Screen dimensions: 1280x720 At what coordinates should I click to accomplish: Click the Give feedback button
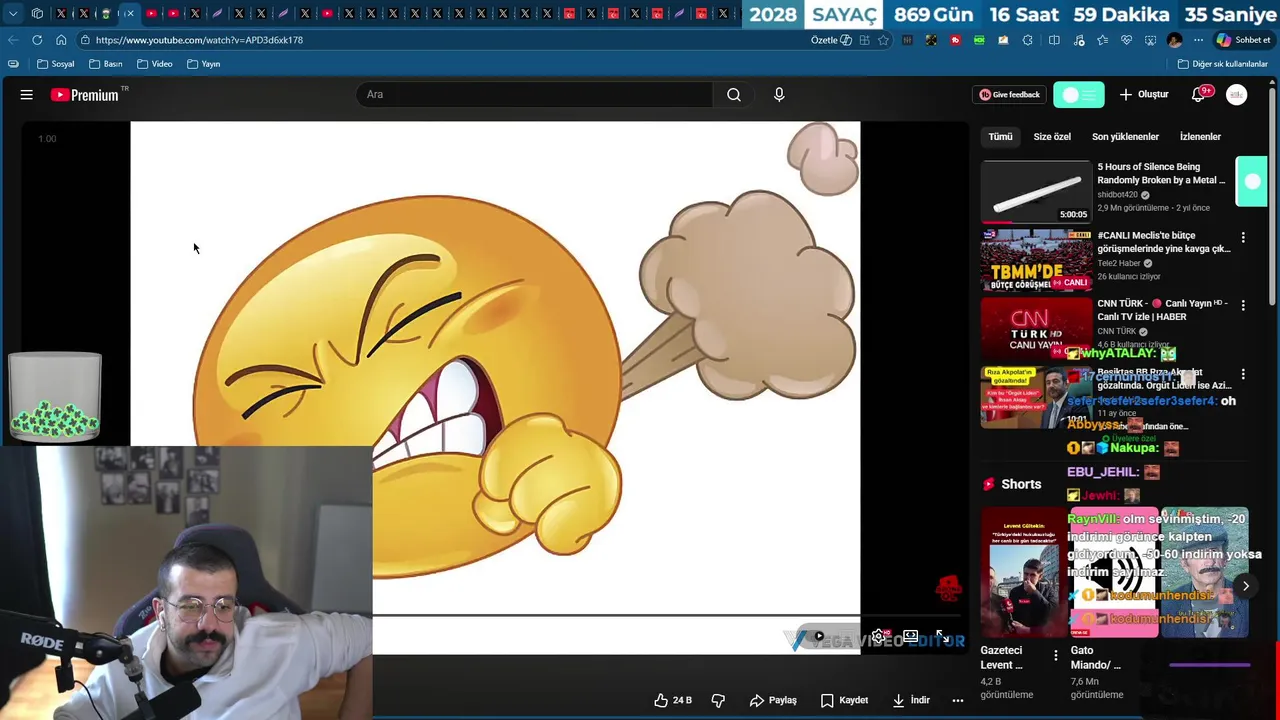pos(1010,95)
